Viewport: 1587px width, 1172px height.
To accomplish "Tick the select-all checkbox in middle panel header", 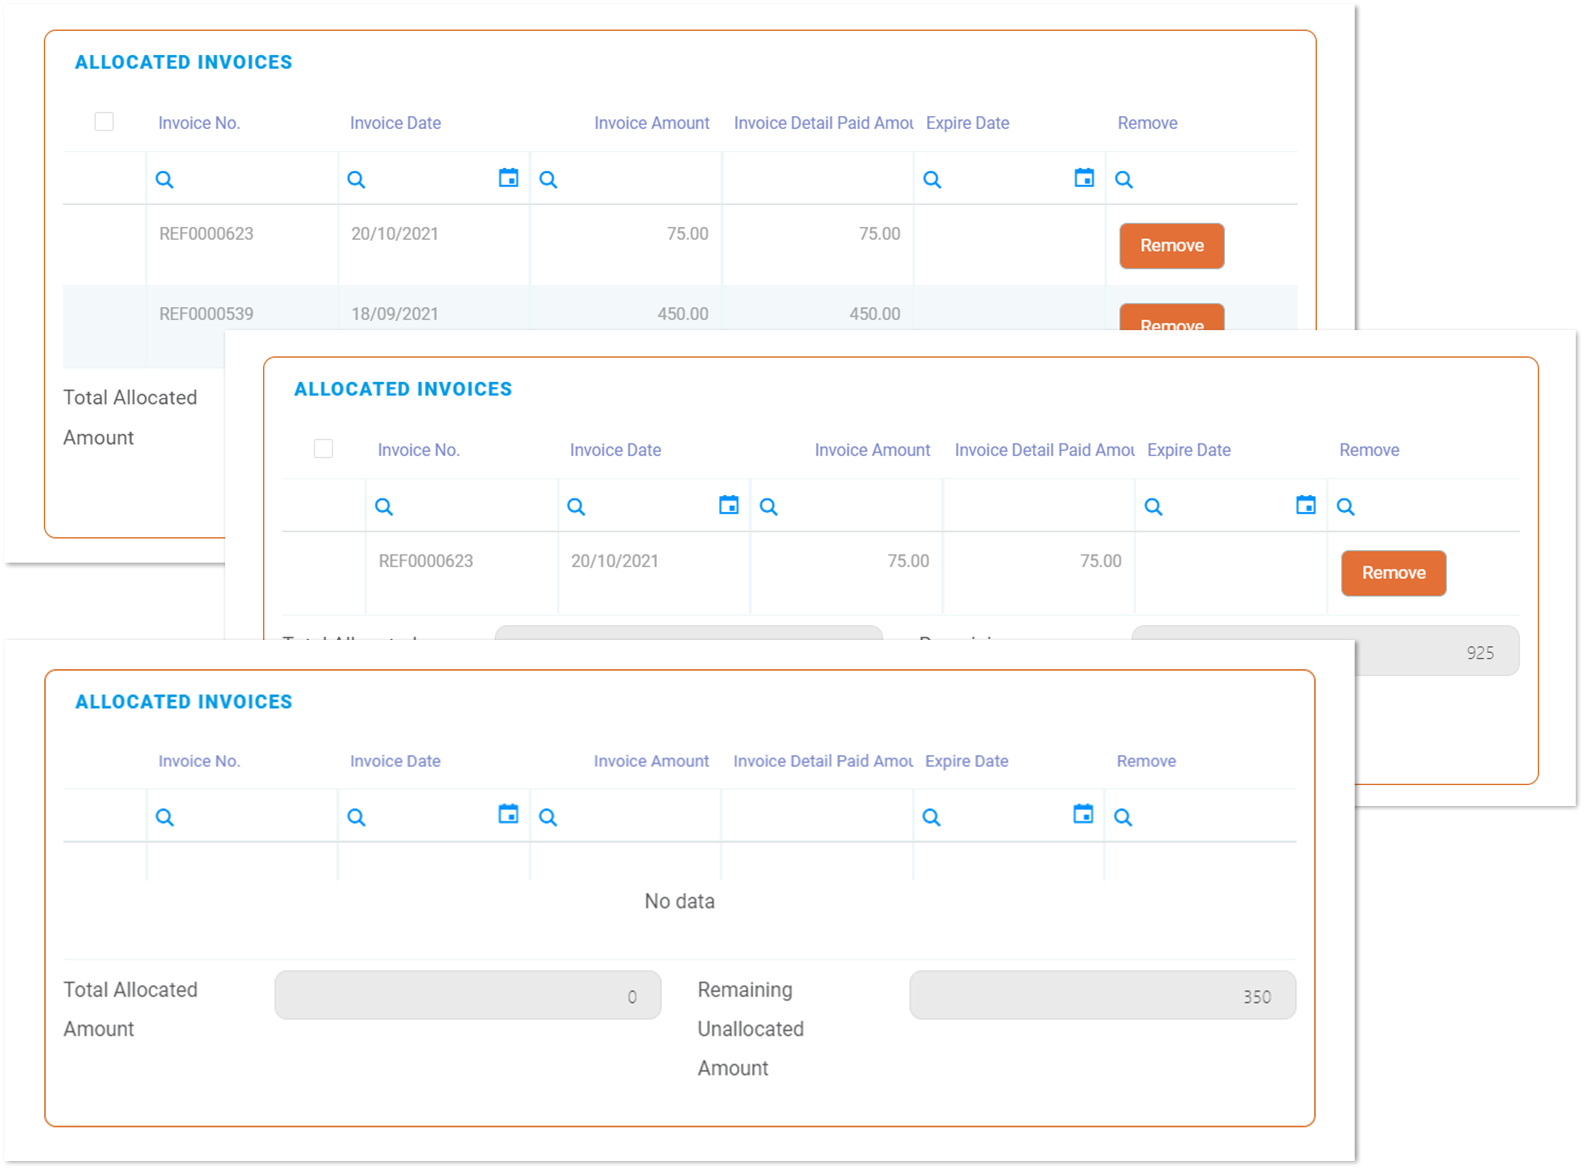I will pyautogui.click(x=323, y=449).
